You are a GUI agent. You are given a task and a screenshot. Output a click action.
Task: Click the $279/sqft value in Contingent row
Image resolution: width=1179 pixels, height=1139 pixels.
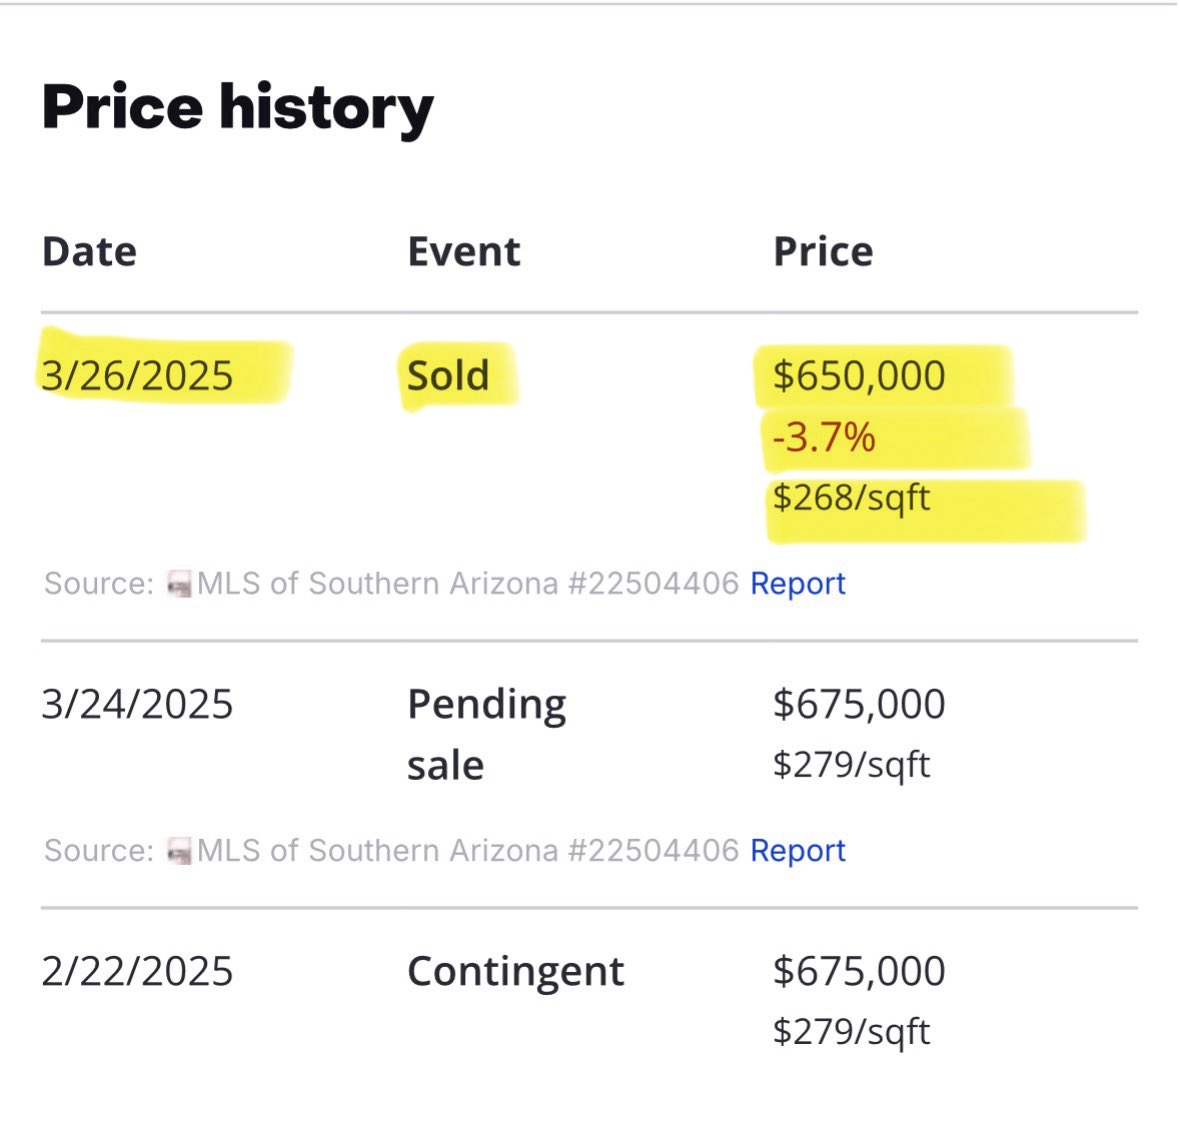851,1031
